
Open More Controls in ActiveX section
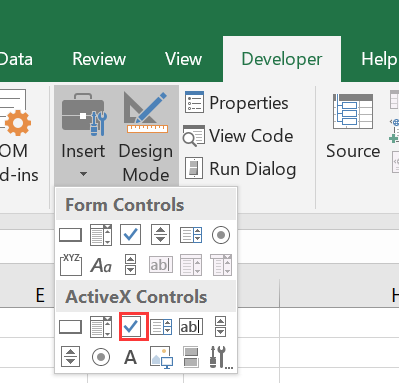[221, 357]
